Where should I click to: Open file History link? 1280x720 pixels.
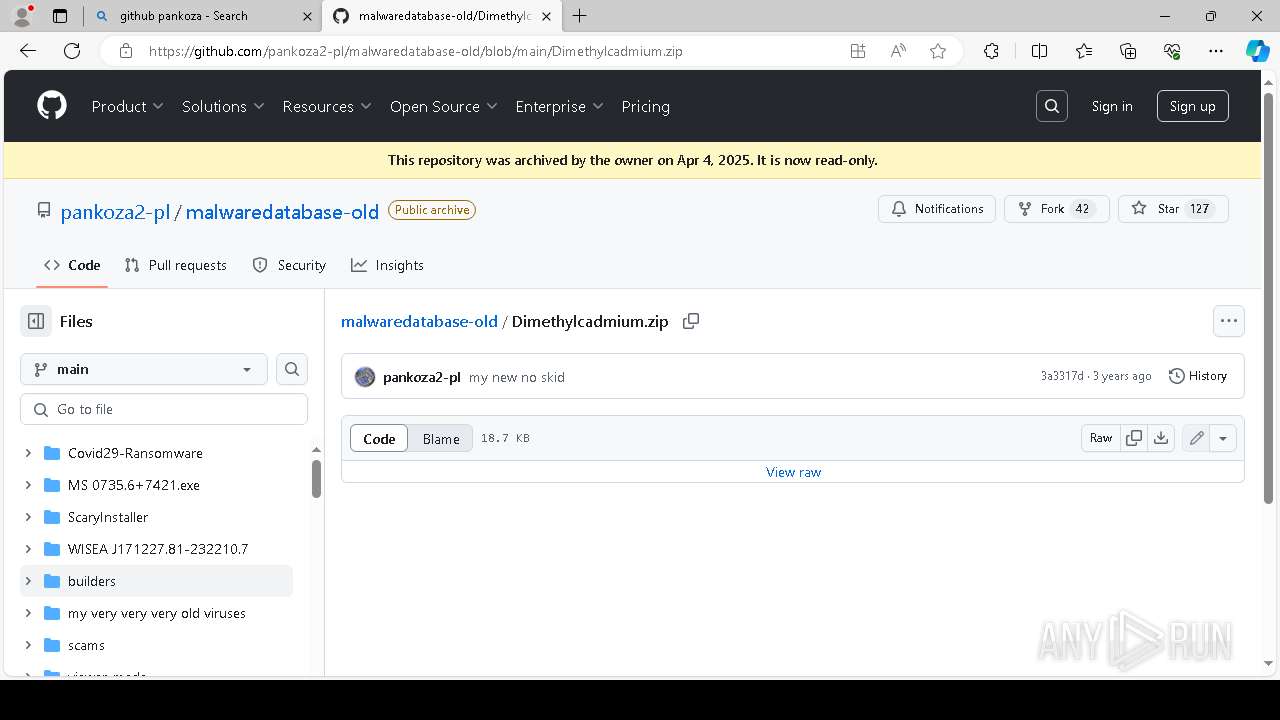coord(1198,376)
